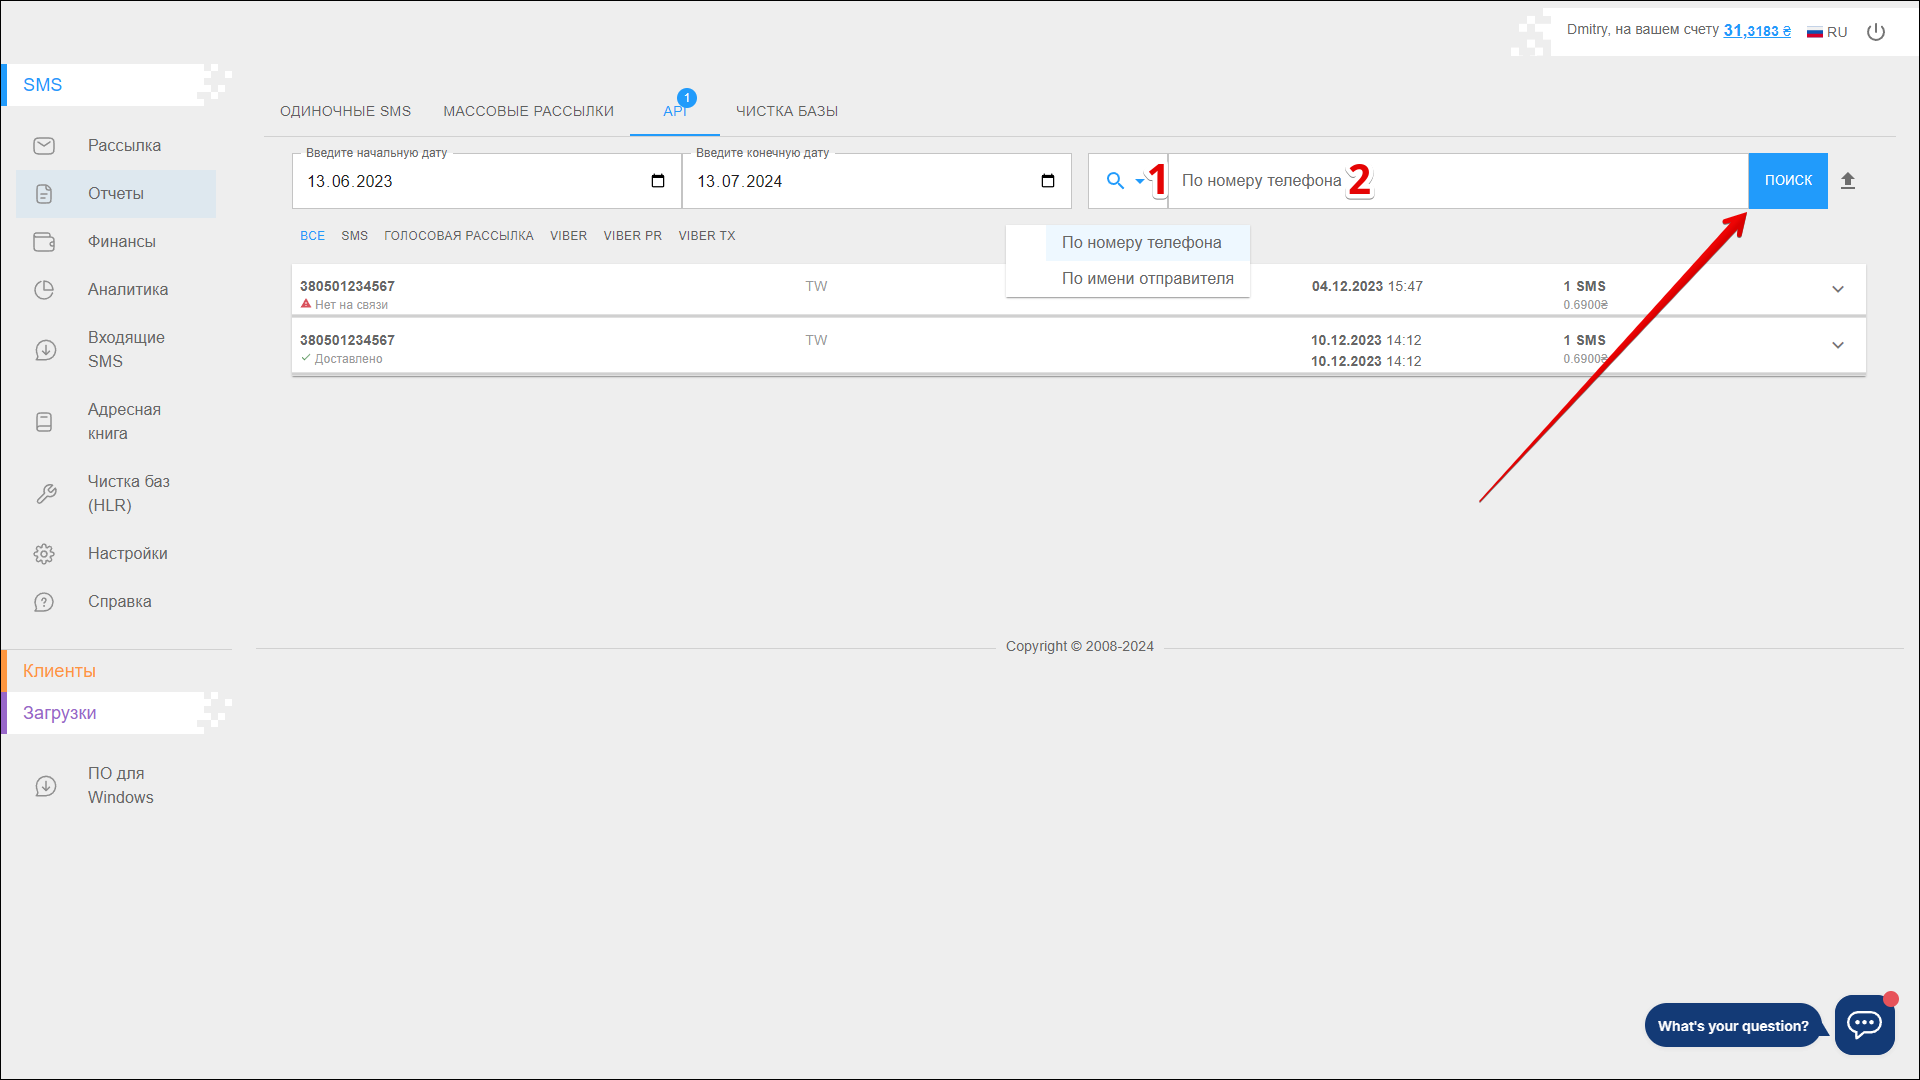Select По имени отправителя option

1147,279
